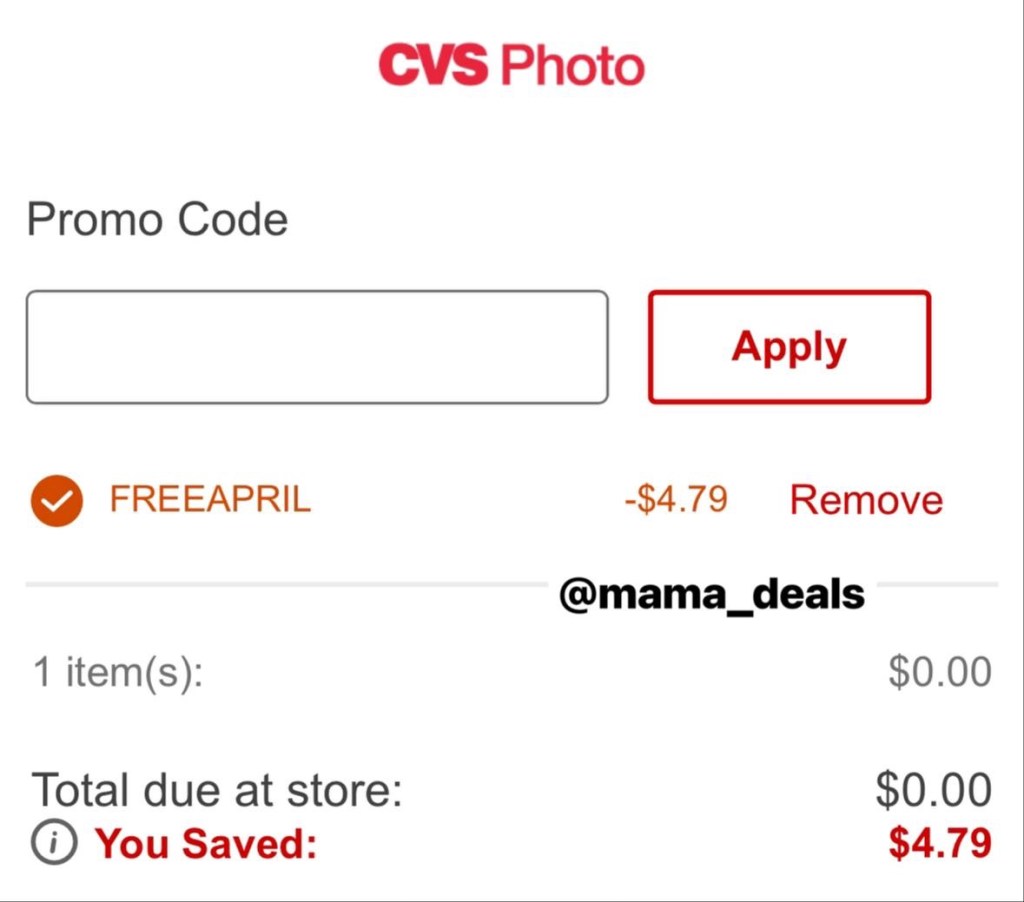Click the -$4.79 discount amount
This screenshot has width=1024, height=902.
pyautogui.click(x=675, y=499)
